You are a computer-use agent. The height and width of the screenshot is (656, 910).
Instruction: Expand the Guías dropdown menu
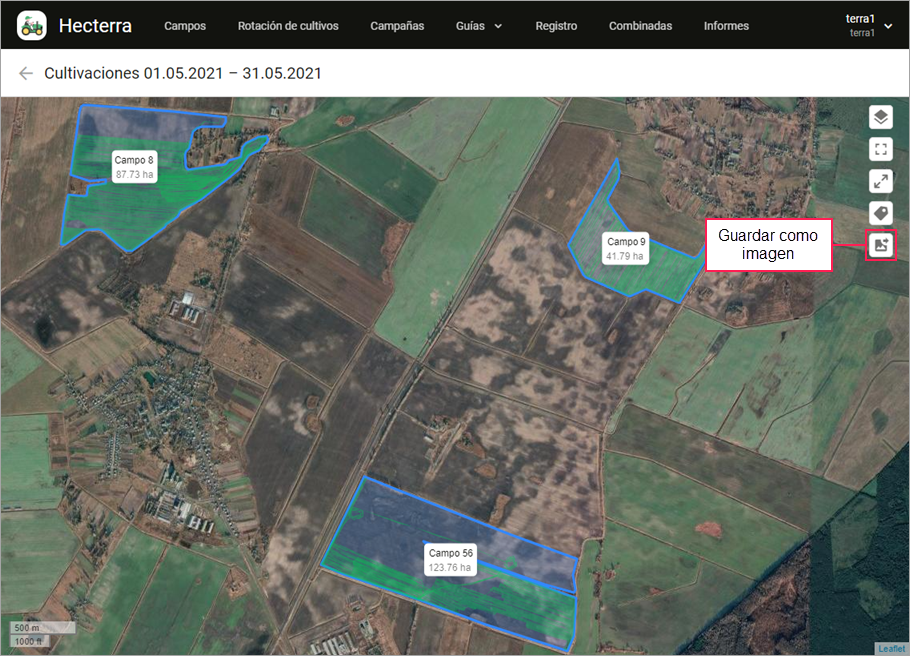(x=479, y=26)
